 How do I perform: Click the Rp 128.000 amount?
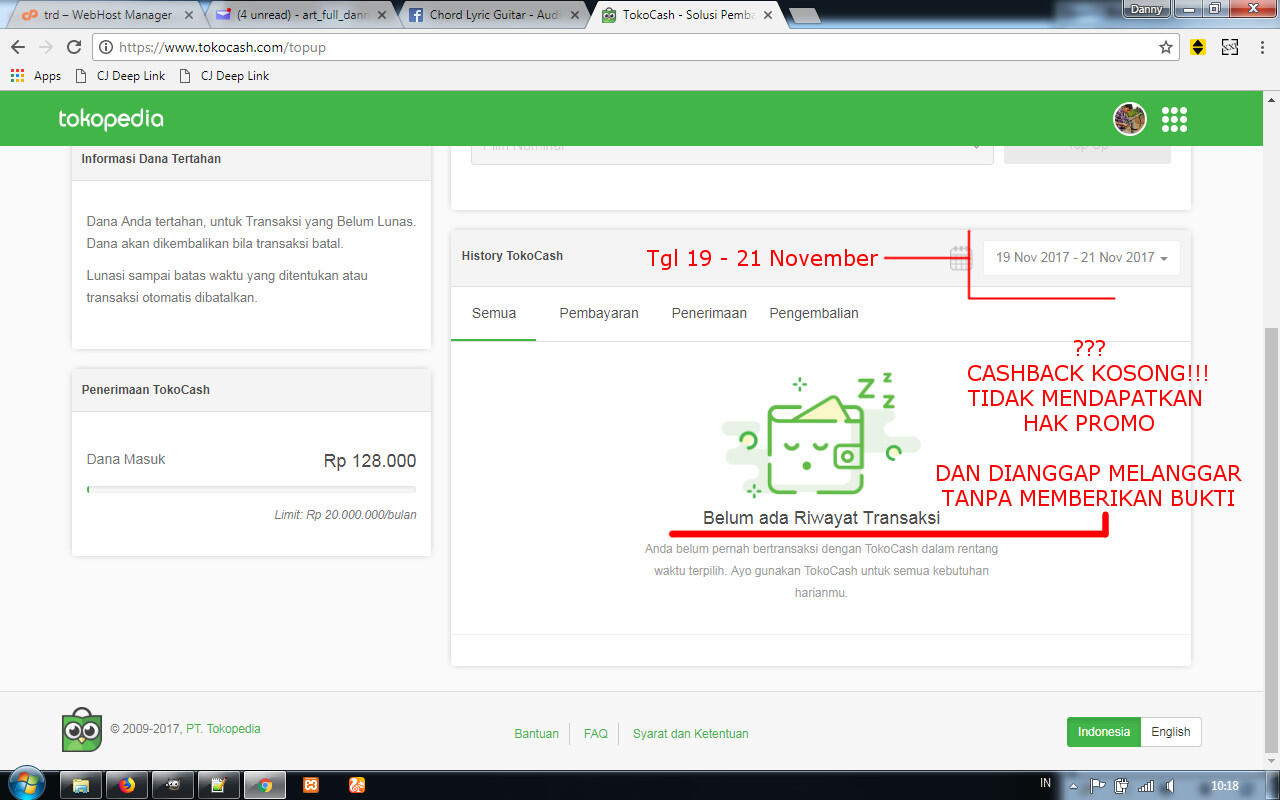(370, 461)
